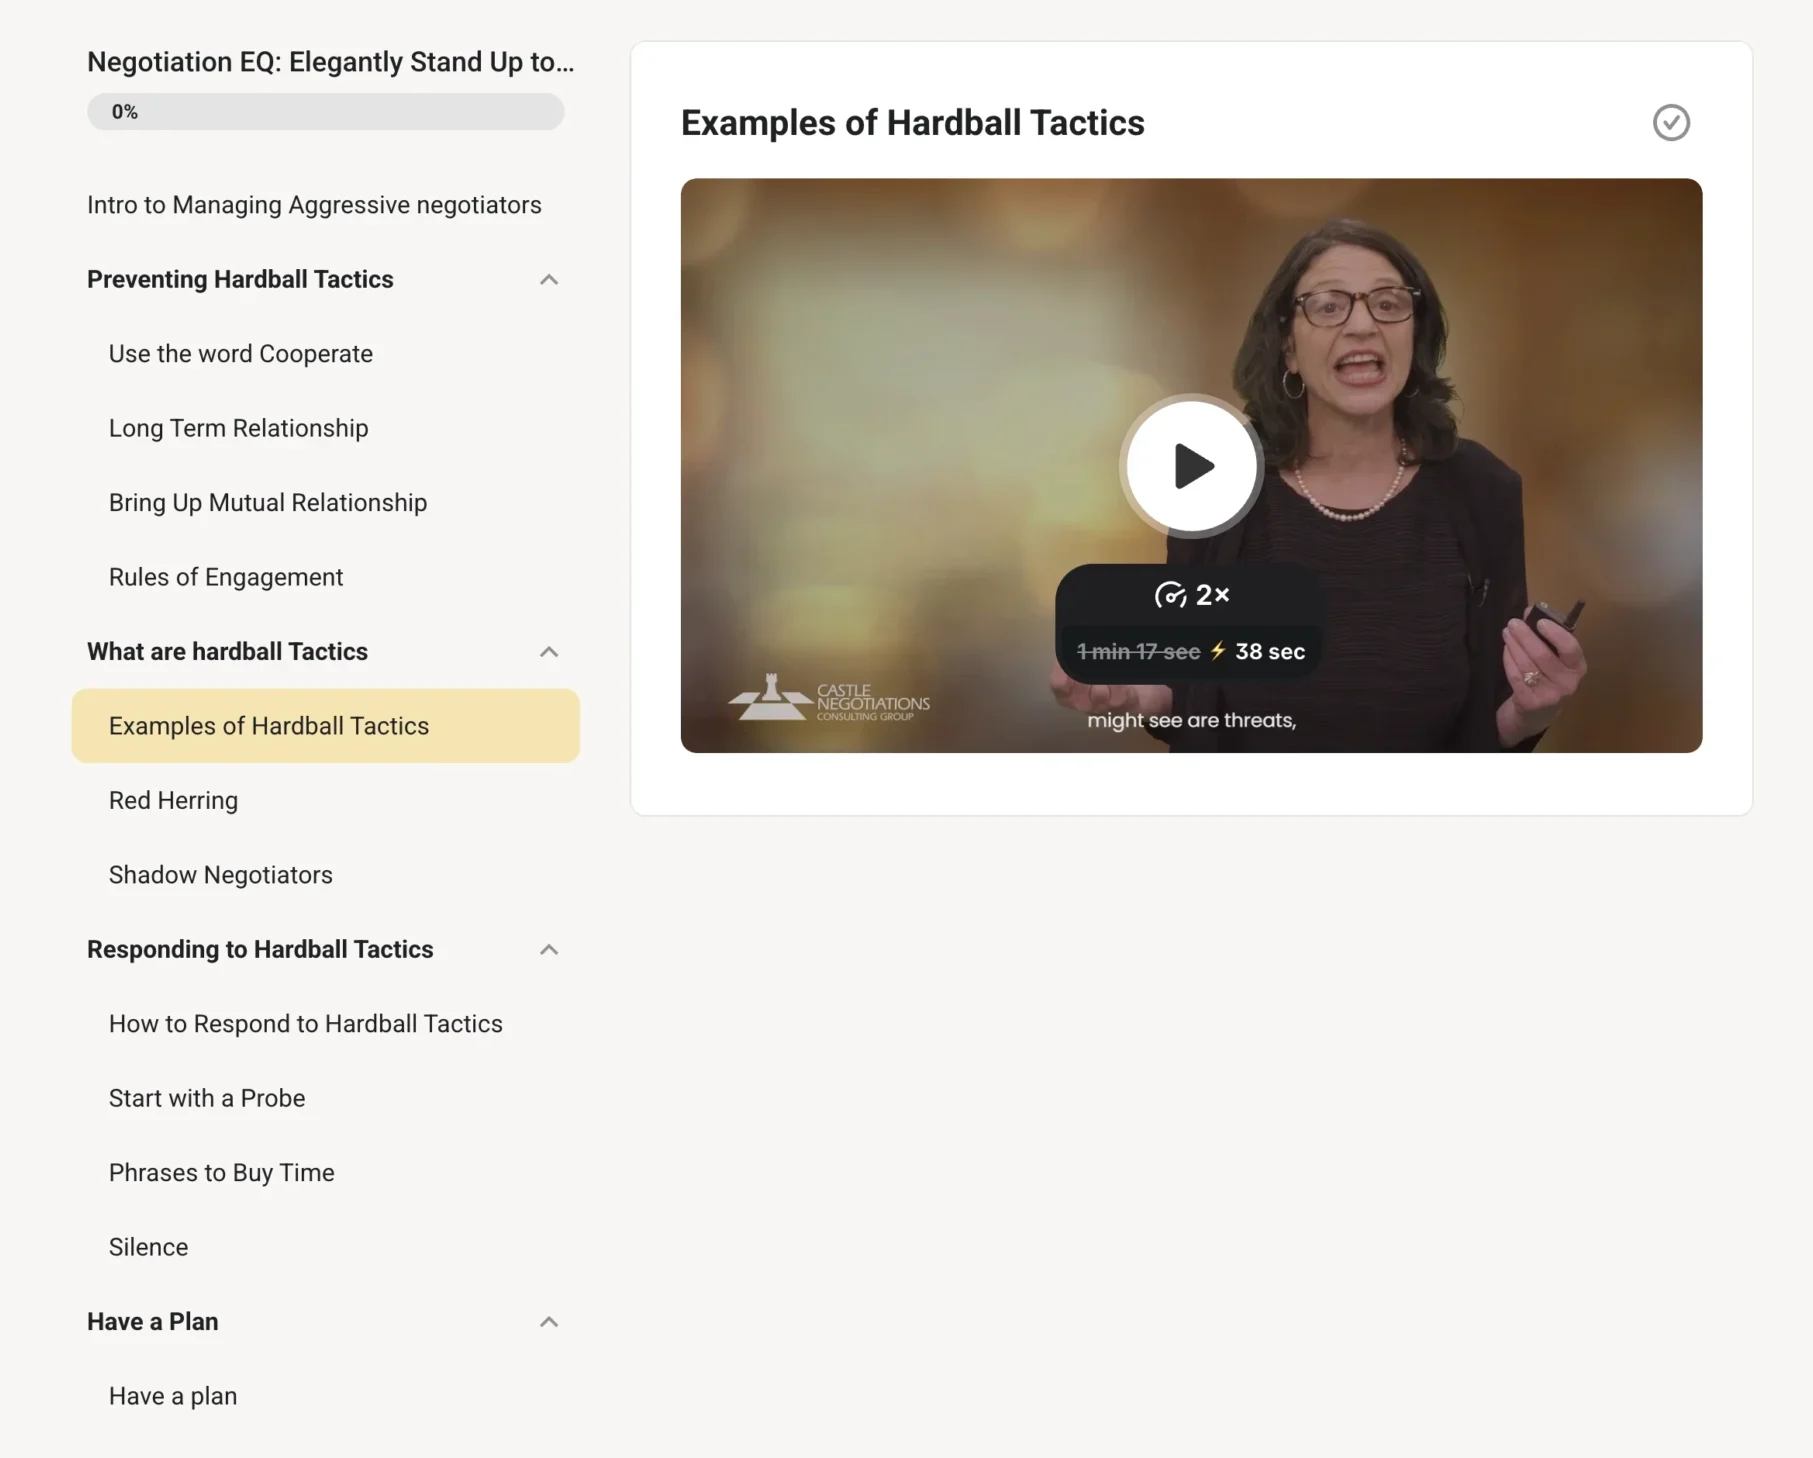Mark lesson complete with checkmark icon

(1670, 123)
